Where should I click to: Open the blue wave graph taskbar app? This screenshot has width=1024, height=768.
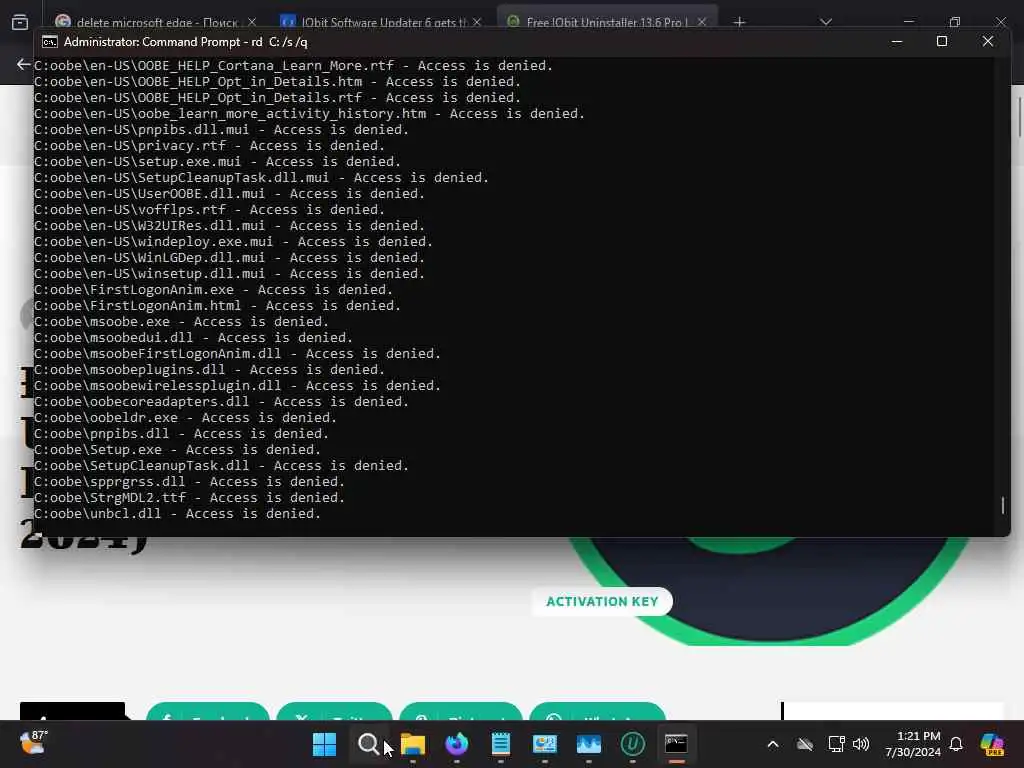[588, 744]
